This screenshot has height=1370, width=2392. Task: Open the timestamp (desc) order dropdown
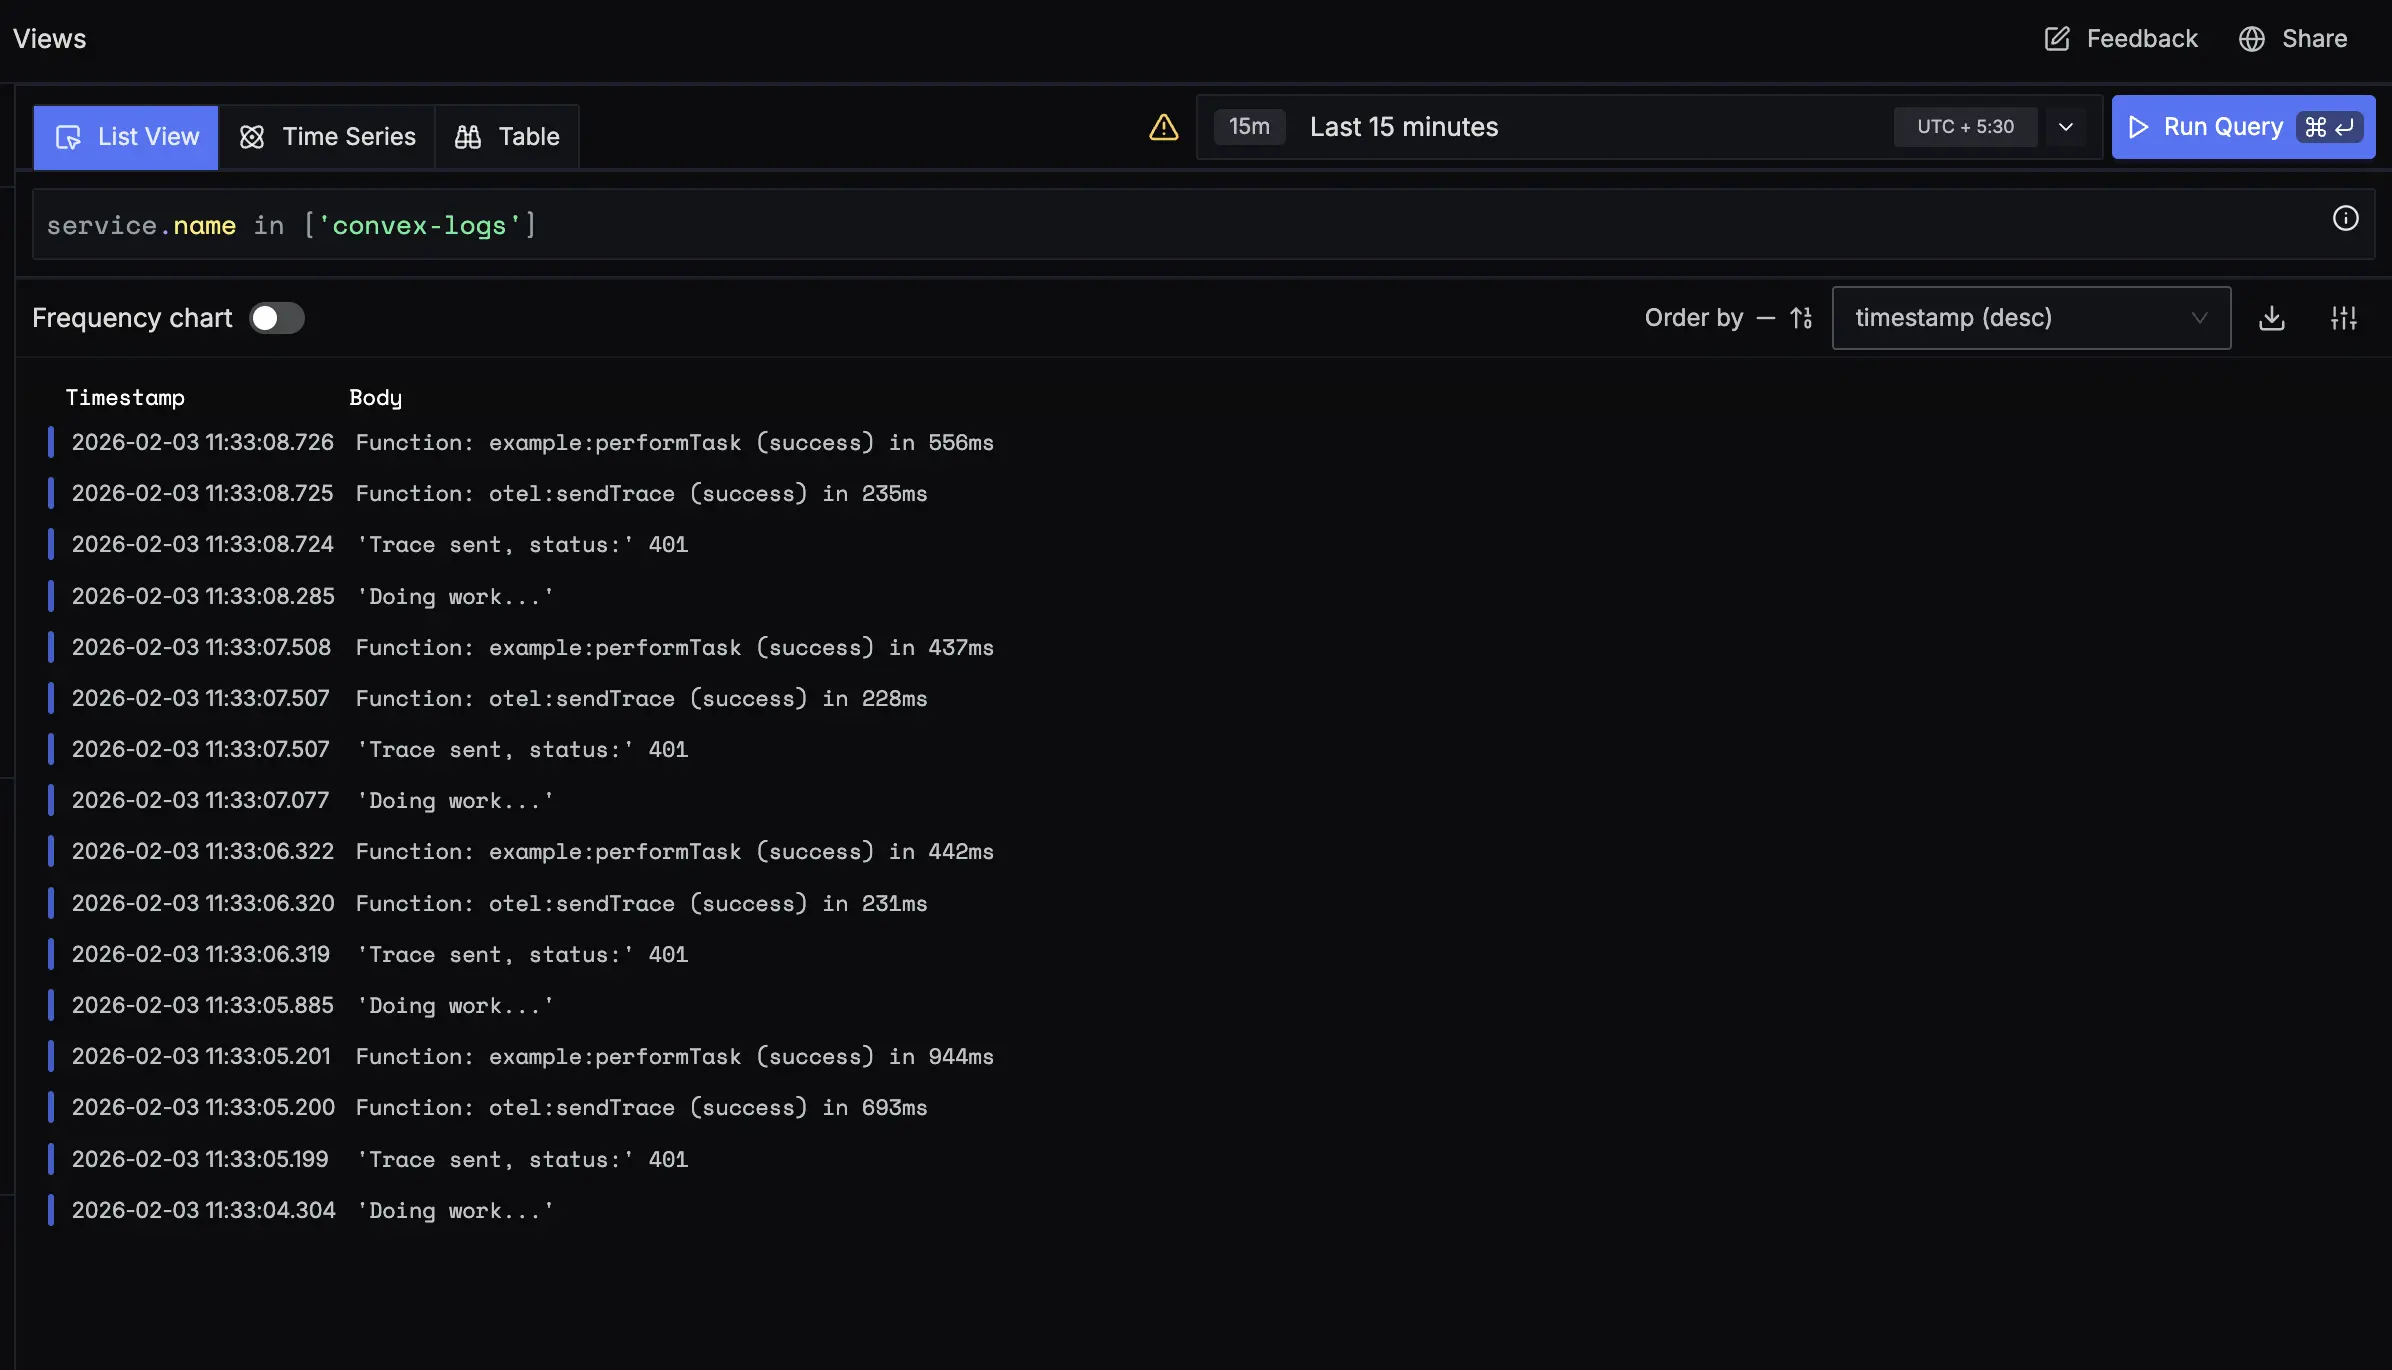2030,318
